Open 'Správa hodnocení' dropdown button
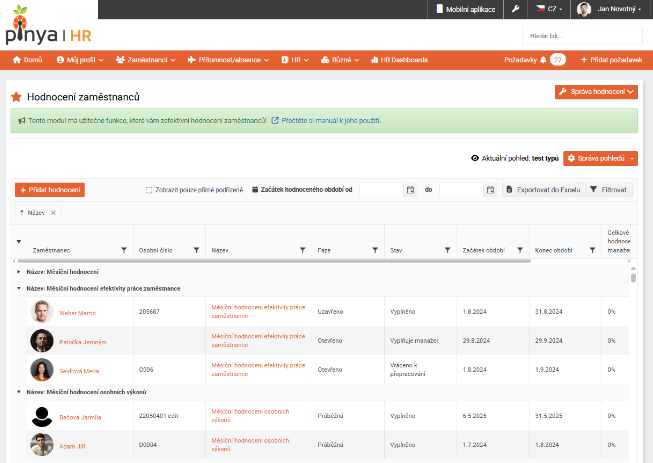 tap(596, 92)
